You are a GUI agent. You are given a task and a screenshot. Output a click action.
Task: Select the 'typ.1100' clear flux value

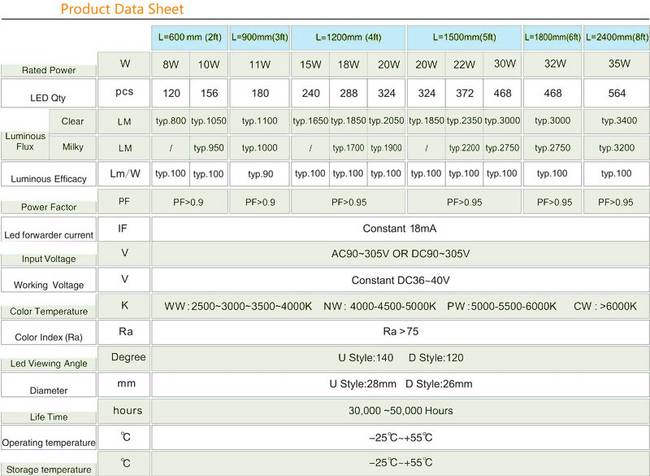pyautogui.click(x=260, y=121)
